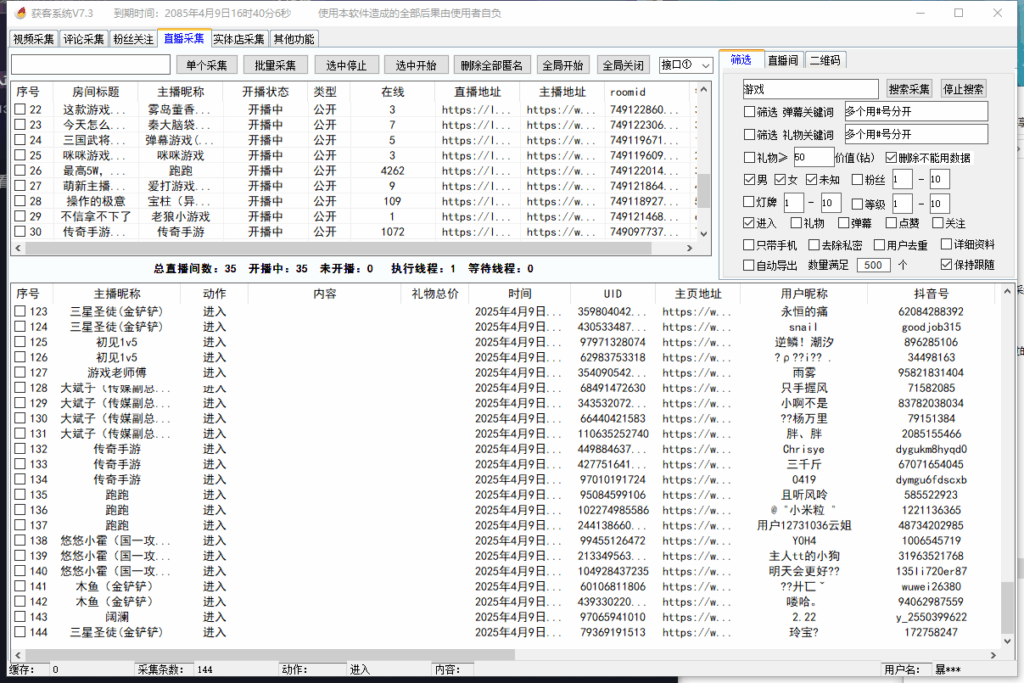Click the upper table's scroll down arrow

pyautogui.click(x=703, y=234)
